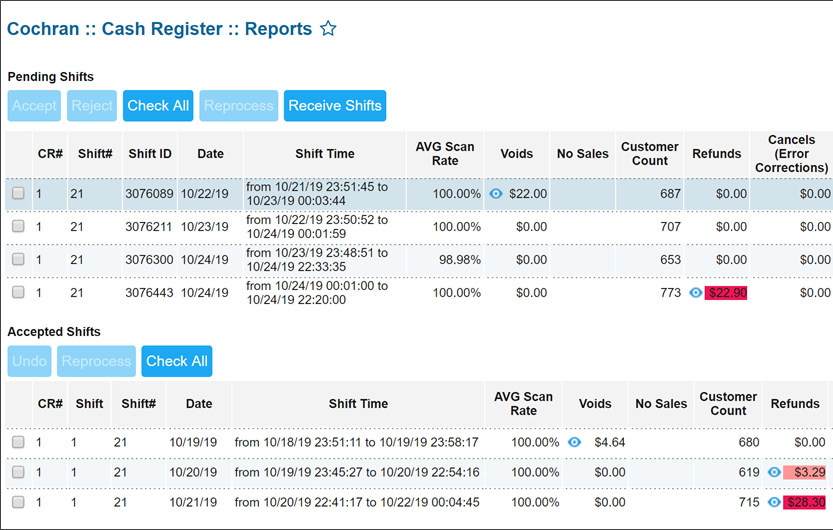Reprocess pending shifts button
Viewport: 833px width, 530px height.
pos(239,106)
